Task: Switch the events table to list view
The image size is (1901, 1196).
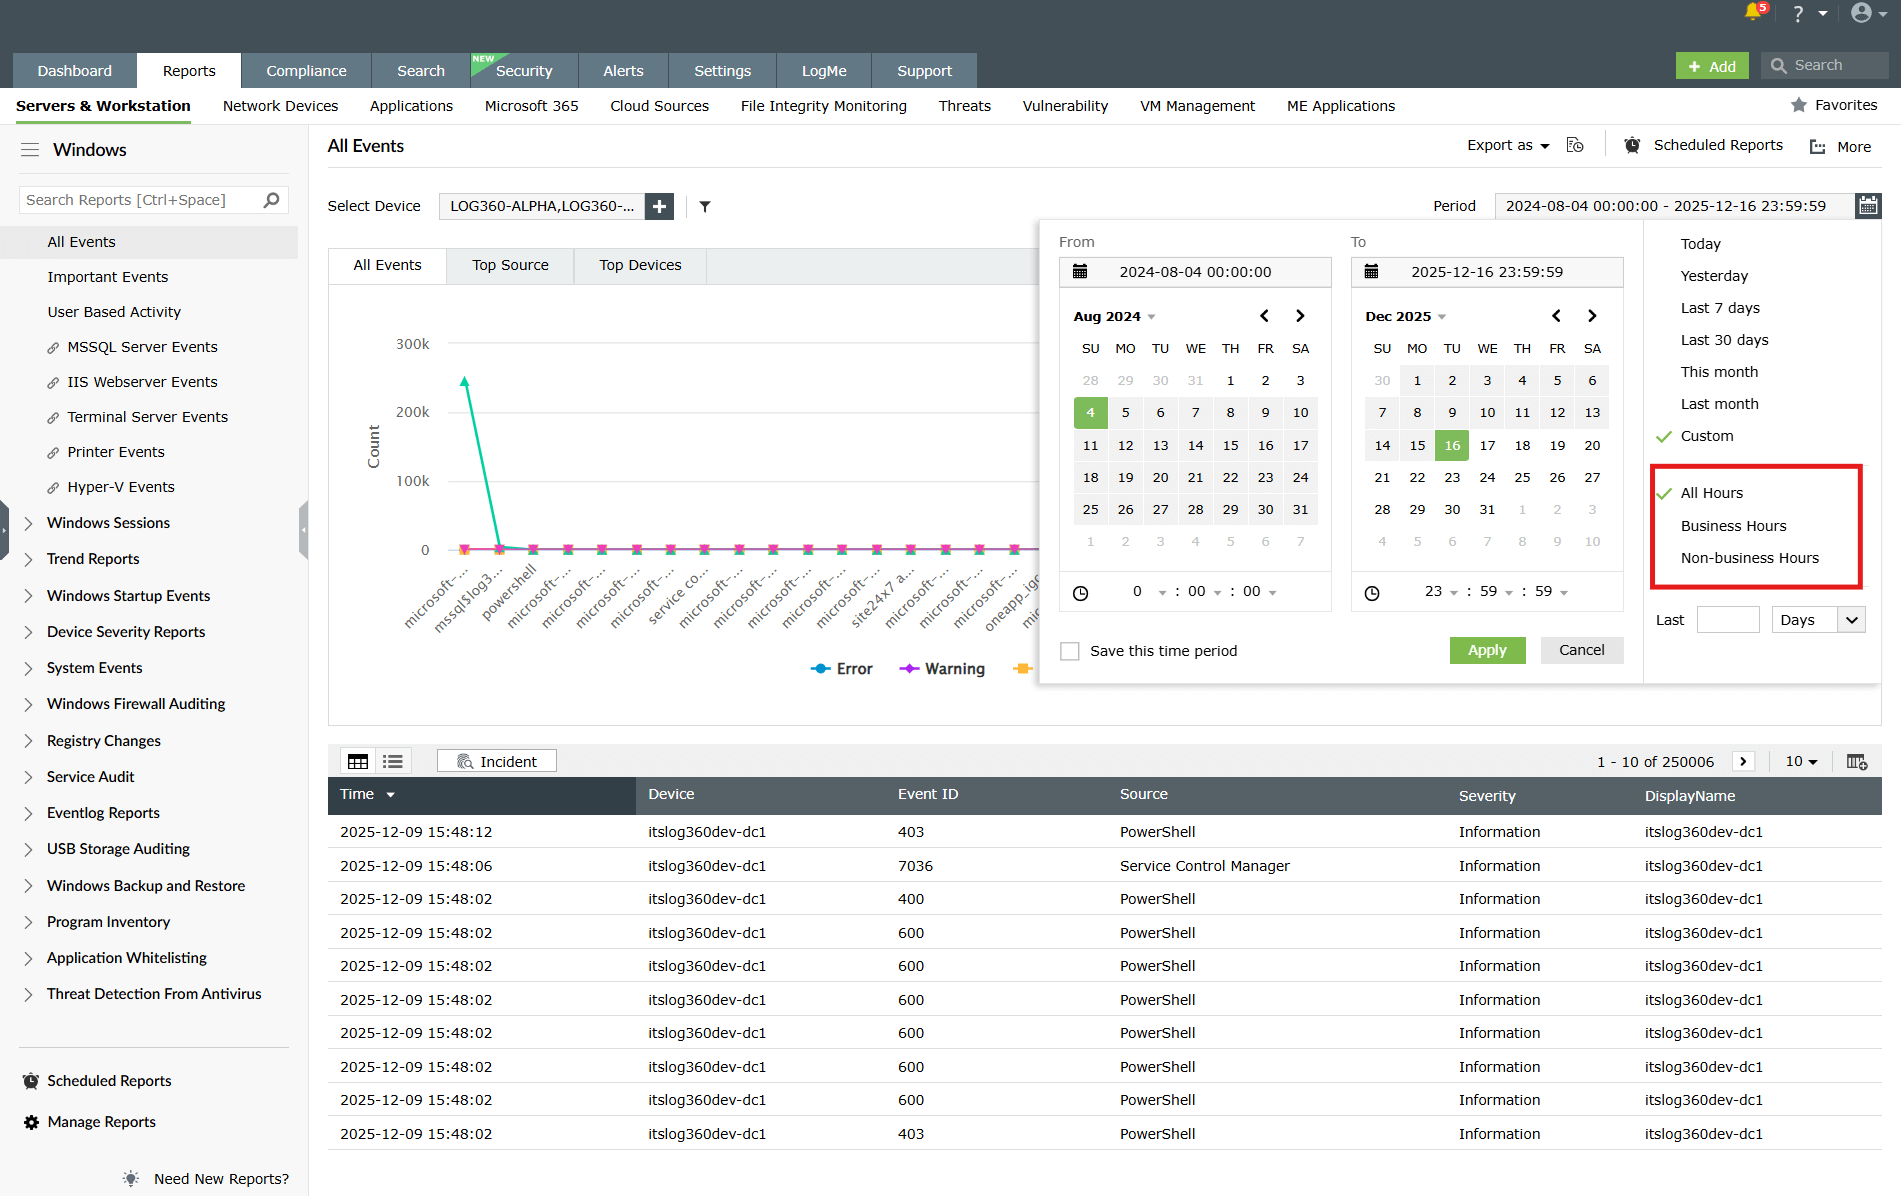Action: point(392,760)
